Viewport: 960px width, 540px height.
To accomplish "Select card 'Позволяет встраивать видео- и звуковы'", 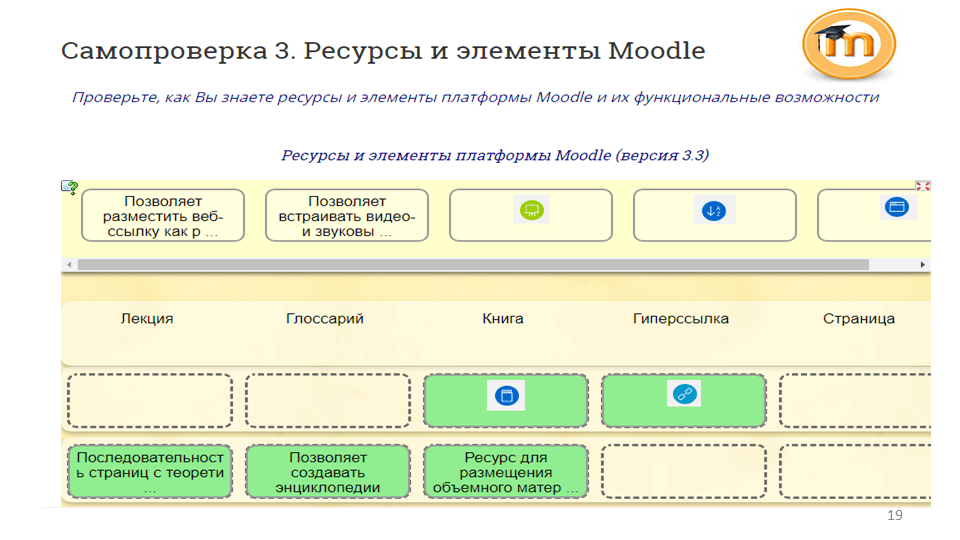I will click(x=347, y=216).
